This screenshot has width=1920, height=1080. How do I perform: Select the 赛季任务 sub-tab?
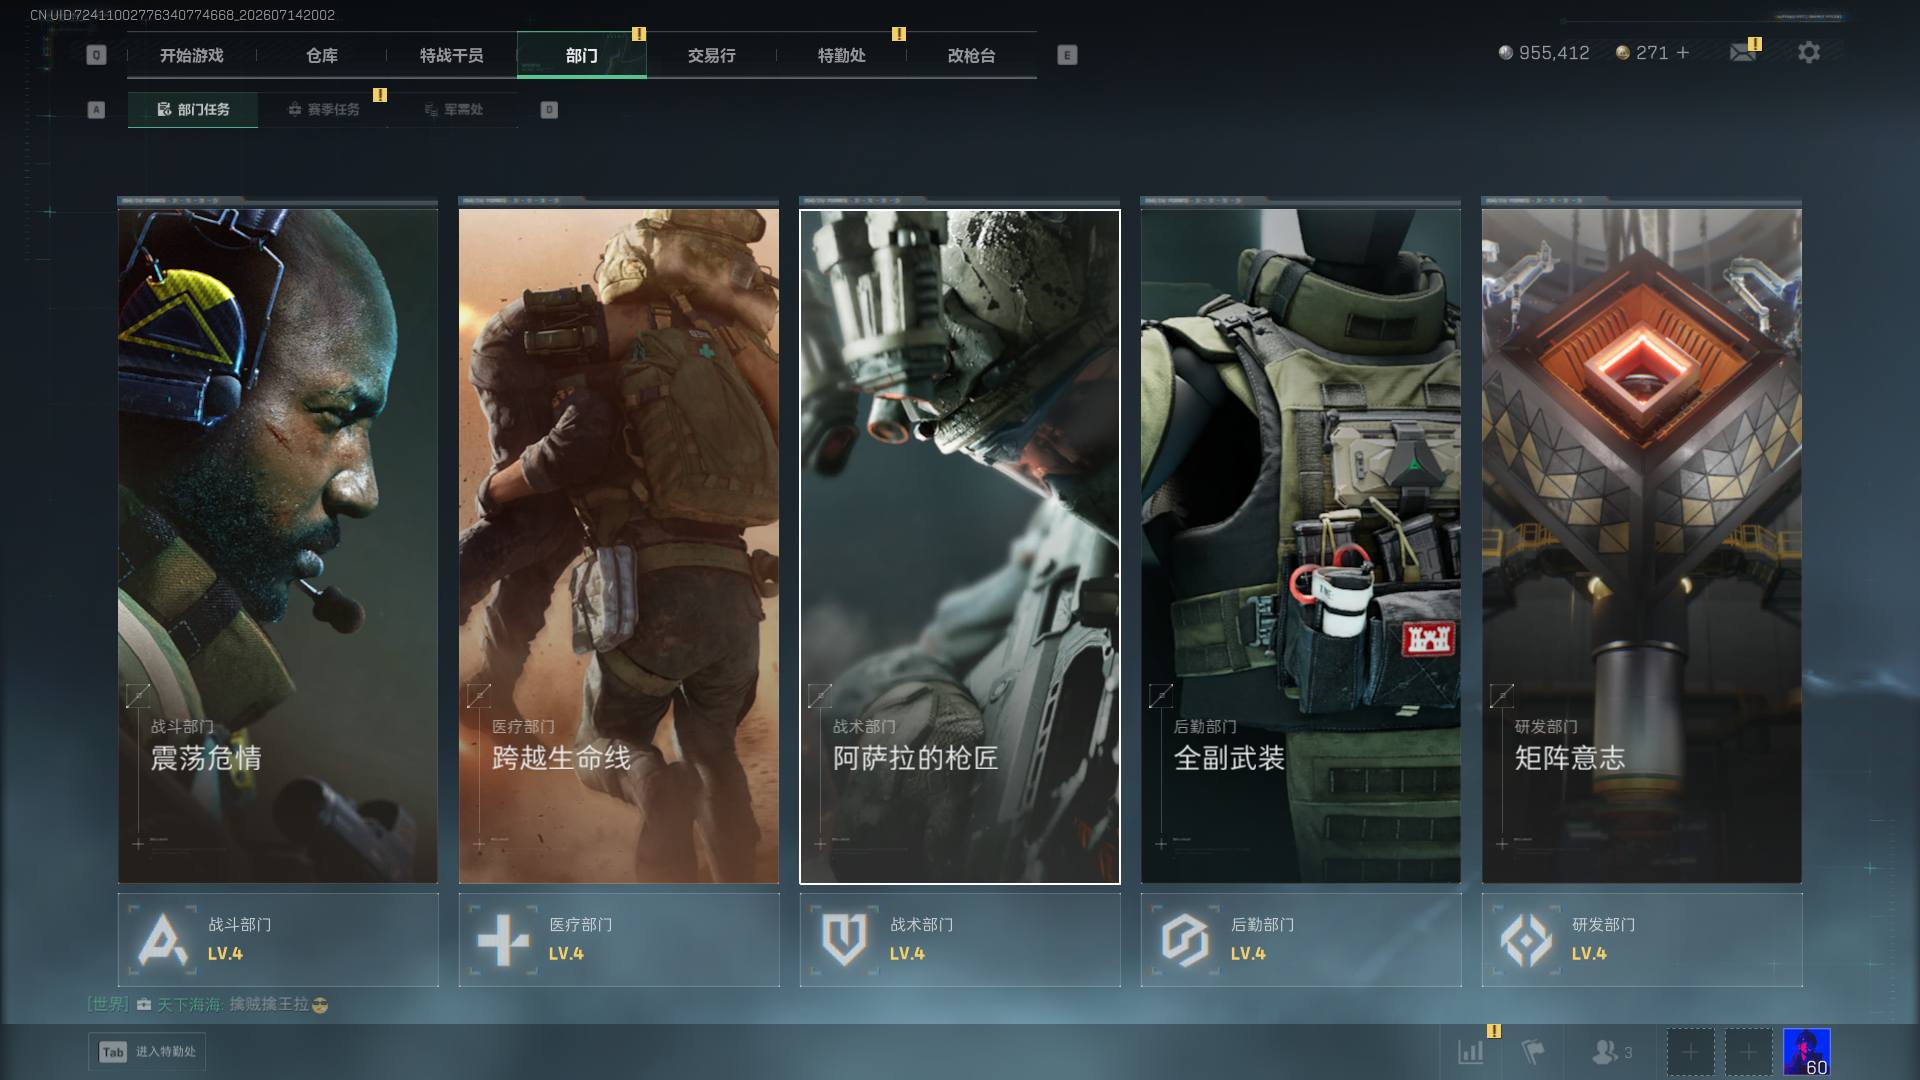pyautogui.click(x=323, y=109)
